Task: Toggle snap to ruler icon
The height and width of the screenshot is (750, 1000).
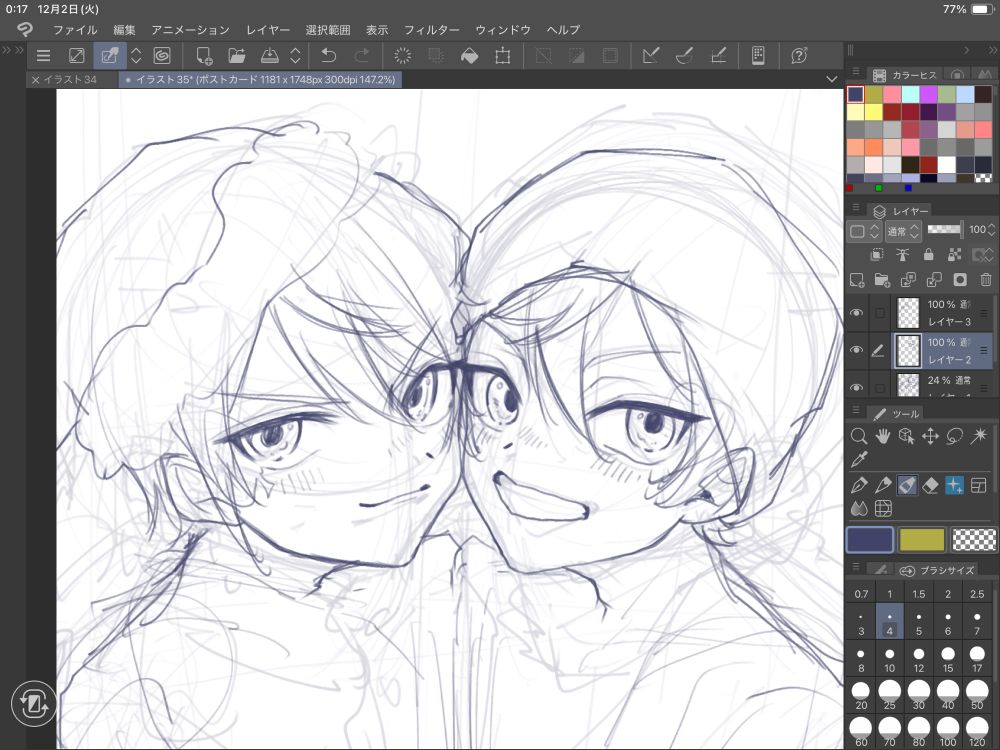Action: tap(651, 56)
